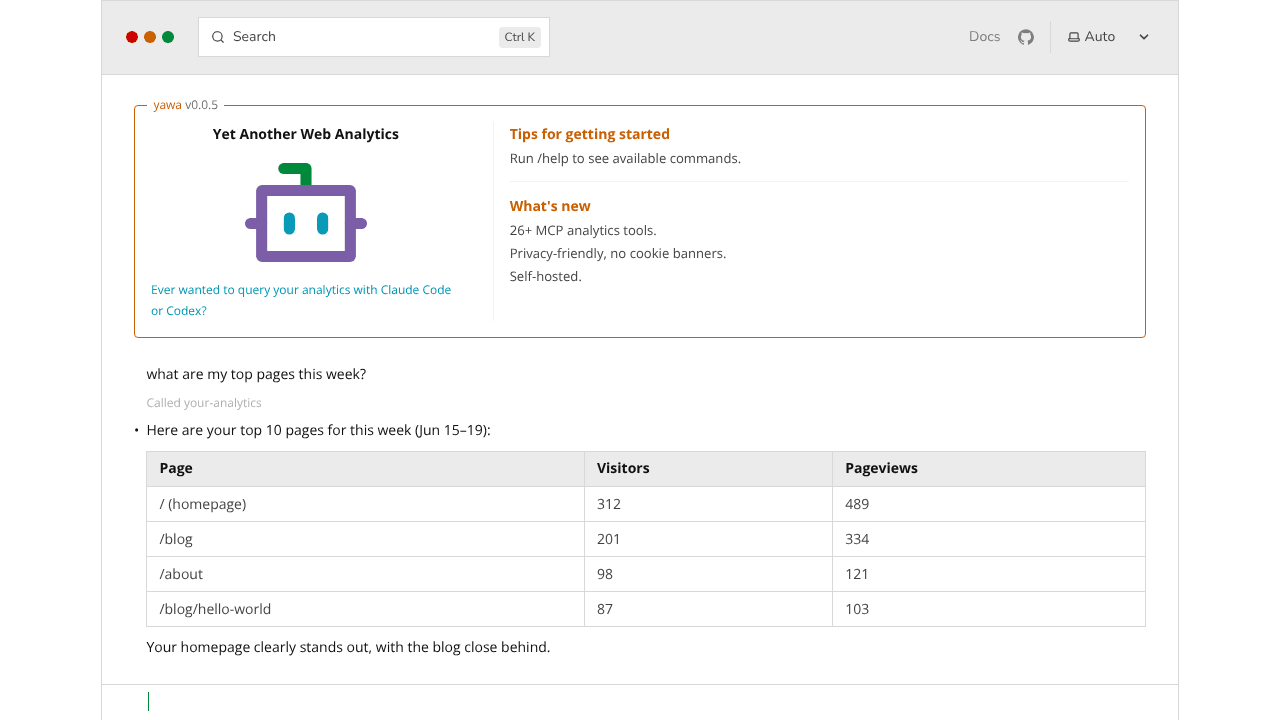Viewport: 1280px width, 720px height.
Task: Click the orange window dot
Action: pyautogui.click(x=150, y=37)
